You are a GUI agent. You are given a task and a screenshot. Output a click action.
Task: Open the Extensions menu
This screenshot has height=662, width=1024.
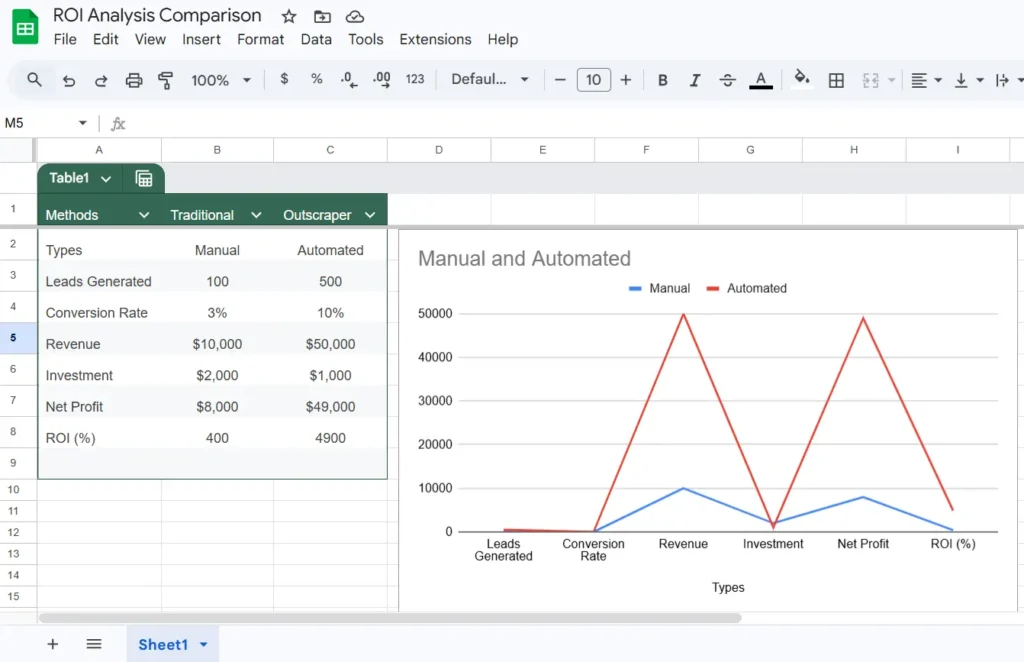coord(435,39)
